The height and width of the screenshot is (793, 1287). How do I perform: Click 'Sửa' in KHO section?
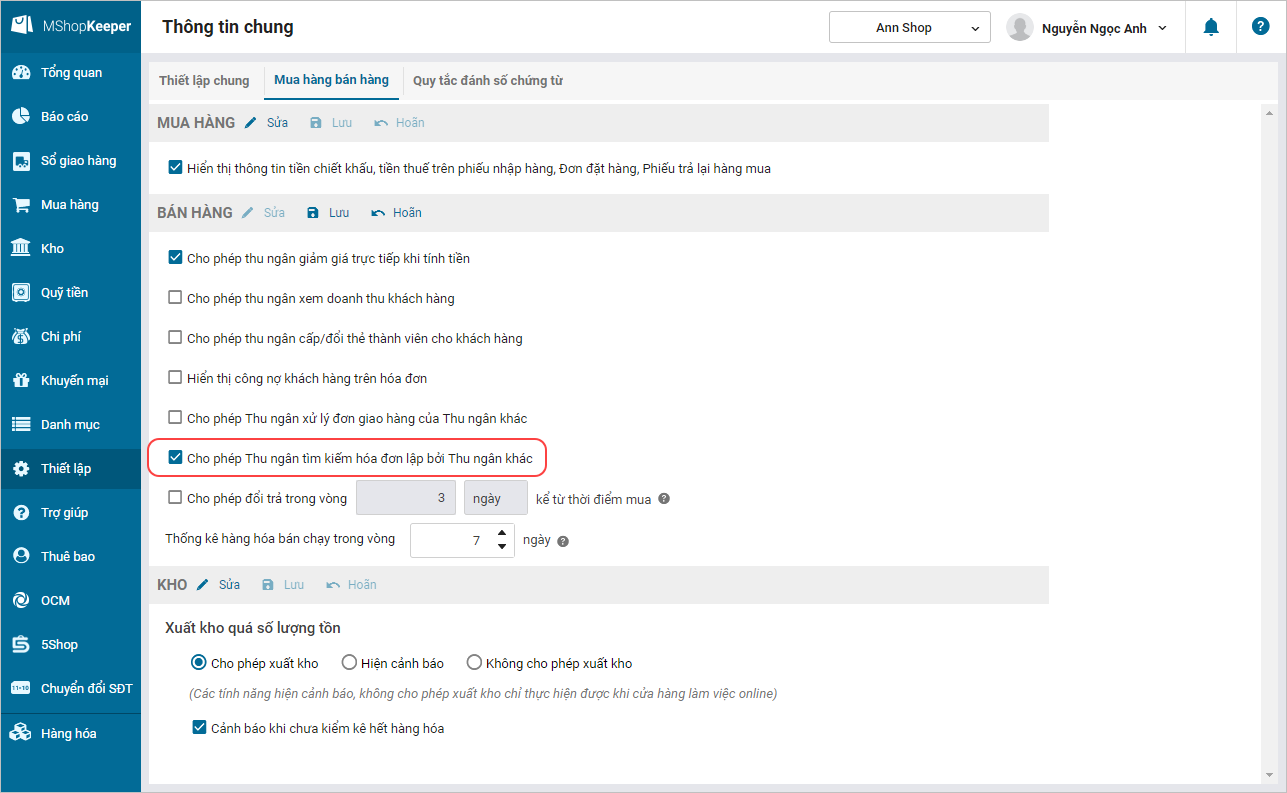[x=229, y=585]
